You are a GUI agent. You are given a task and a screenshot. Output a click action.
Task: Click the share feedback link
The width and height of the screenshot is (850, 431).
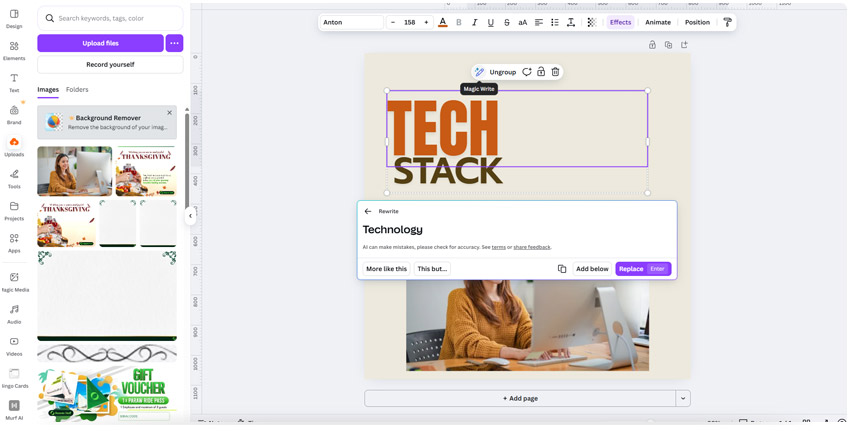[x=532, y=247]
